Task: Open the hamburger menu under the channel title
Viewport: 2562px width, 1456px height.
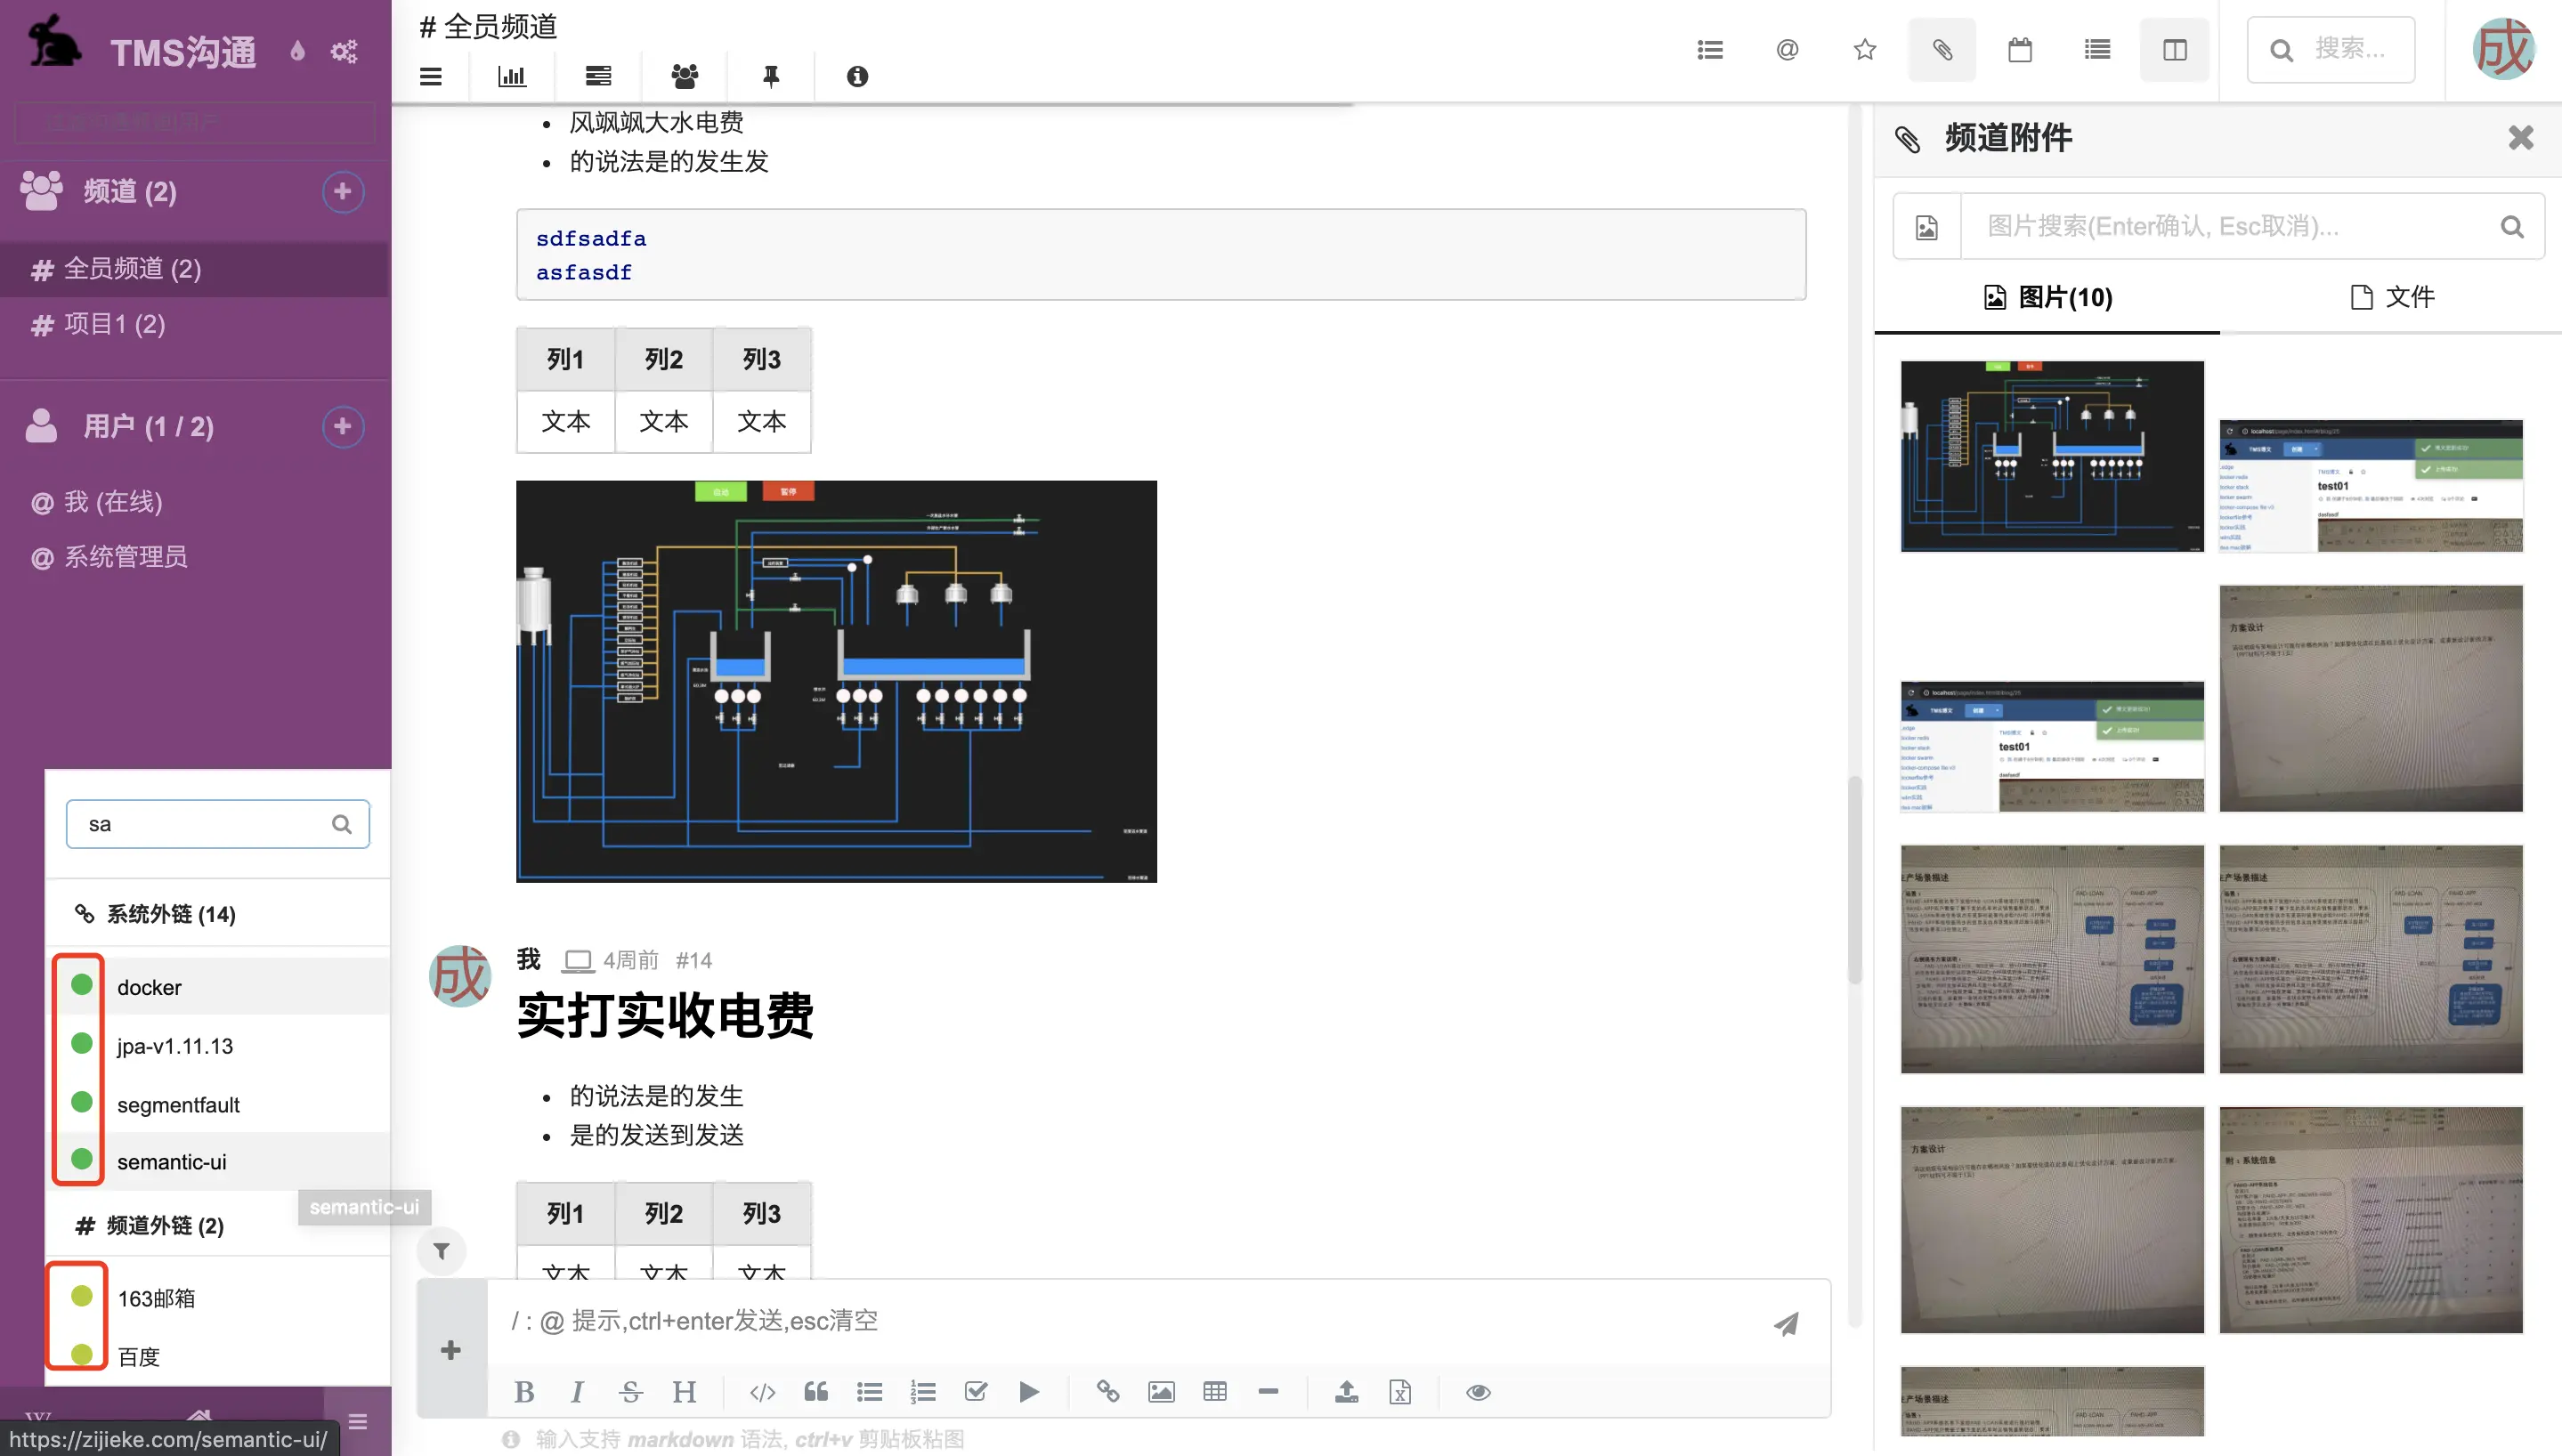Action: [x=431, y=76]
